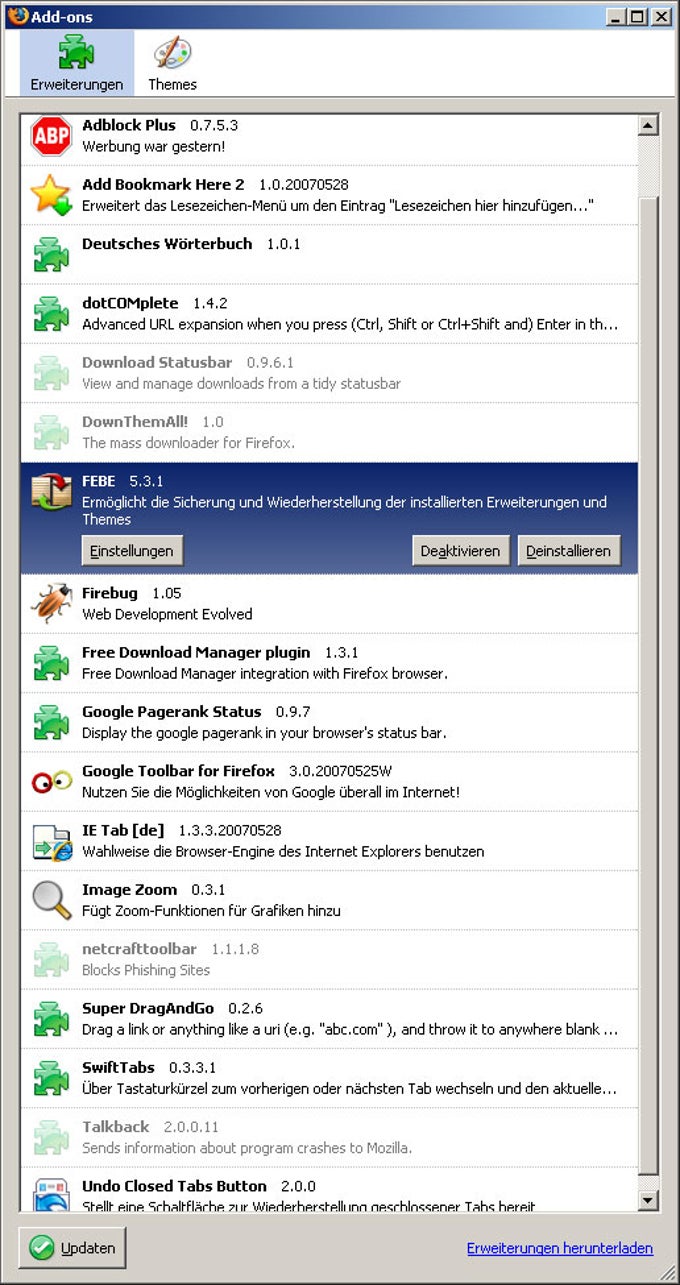Select the Image Zoom entry name

click(129, 890)
